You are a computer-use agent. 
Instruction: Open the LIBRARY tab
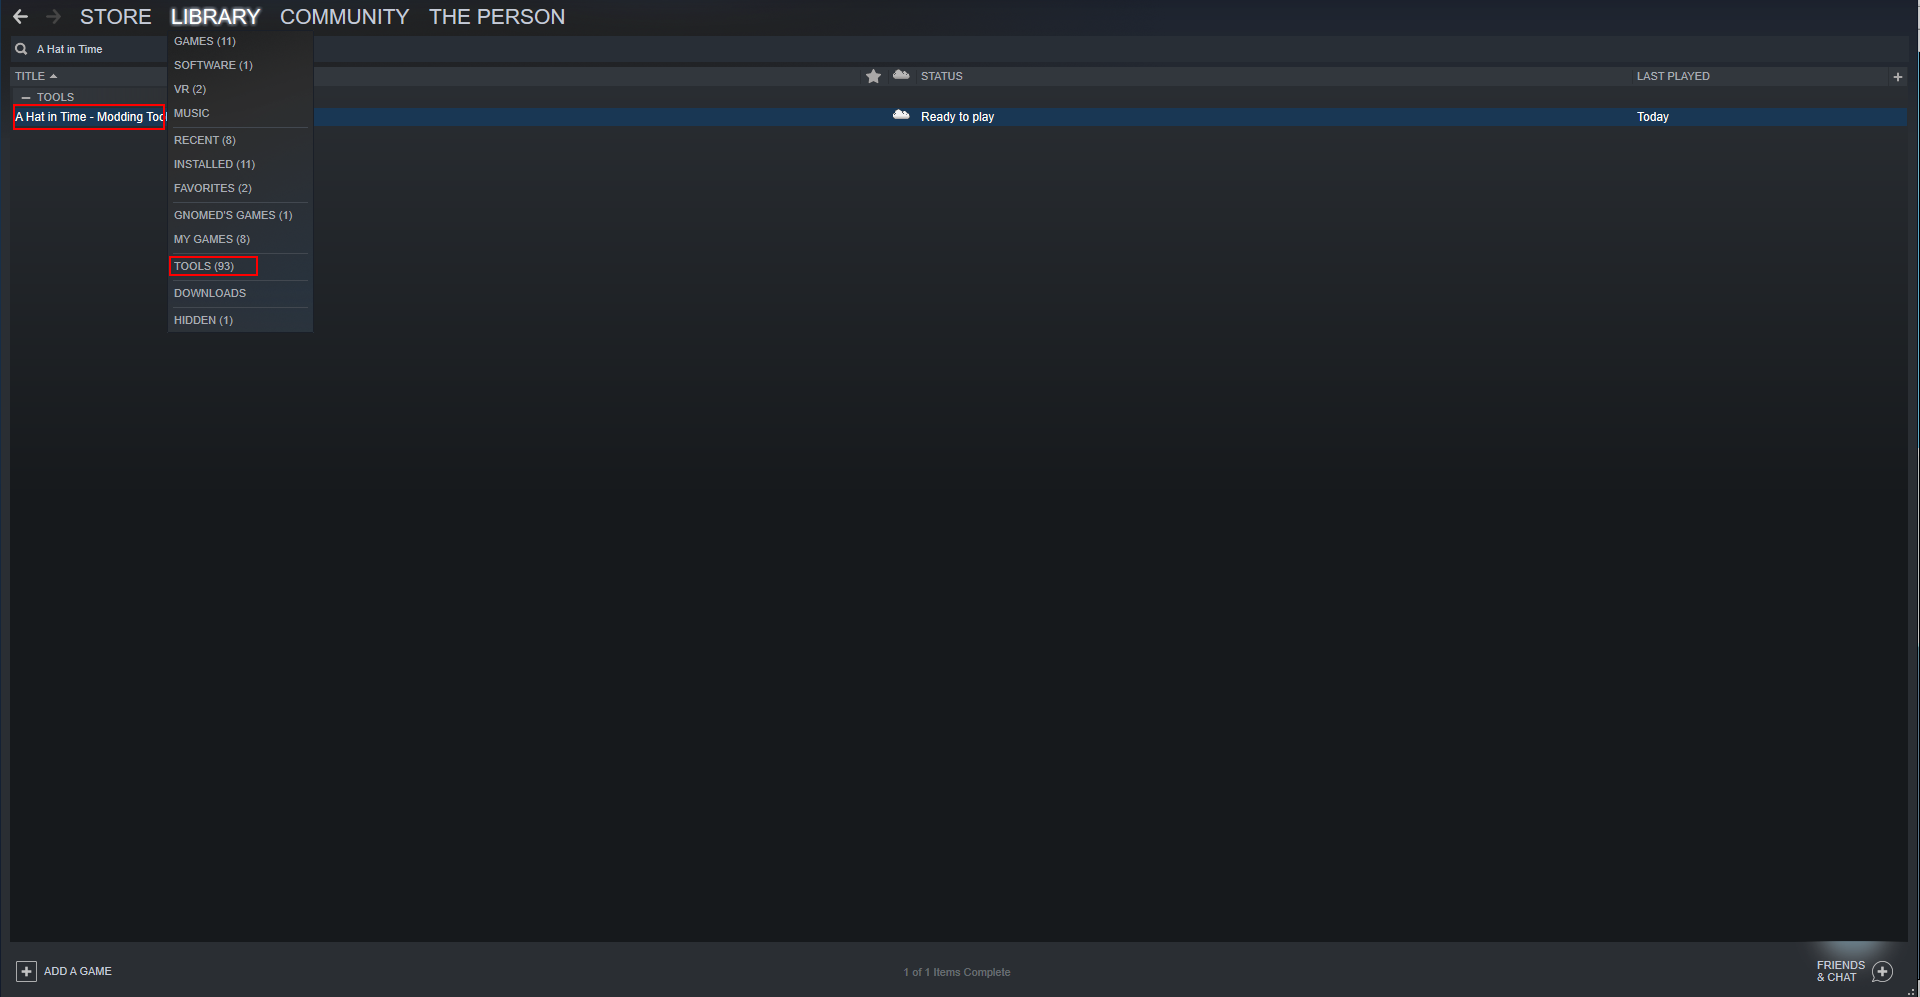pos(215,17)
